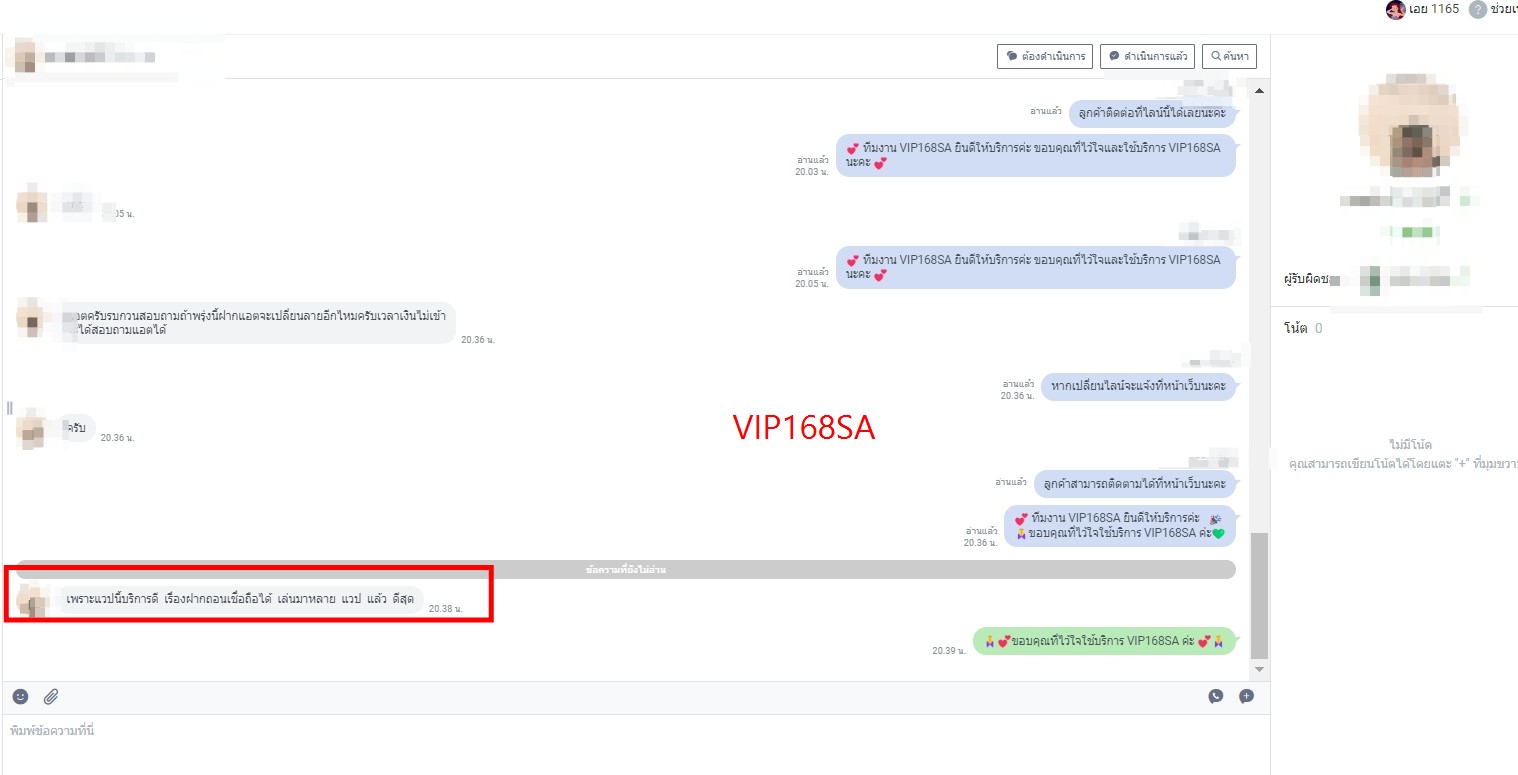This screenshot has height=775, width=1518.
Task: Click the chat scrollbar up arrow
Action: pos(1259,91)
